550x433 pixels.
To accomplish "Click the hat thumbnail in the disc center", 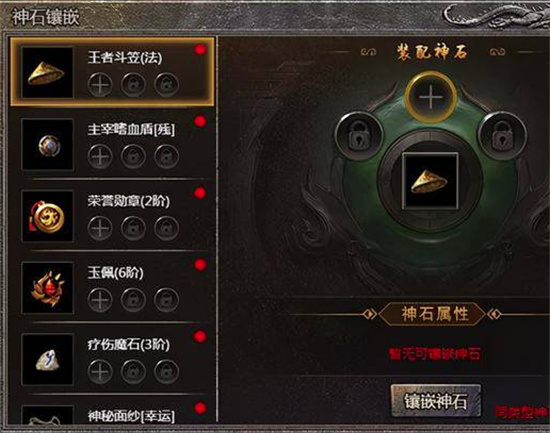I will pos(430,181).
